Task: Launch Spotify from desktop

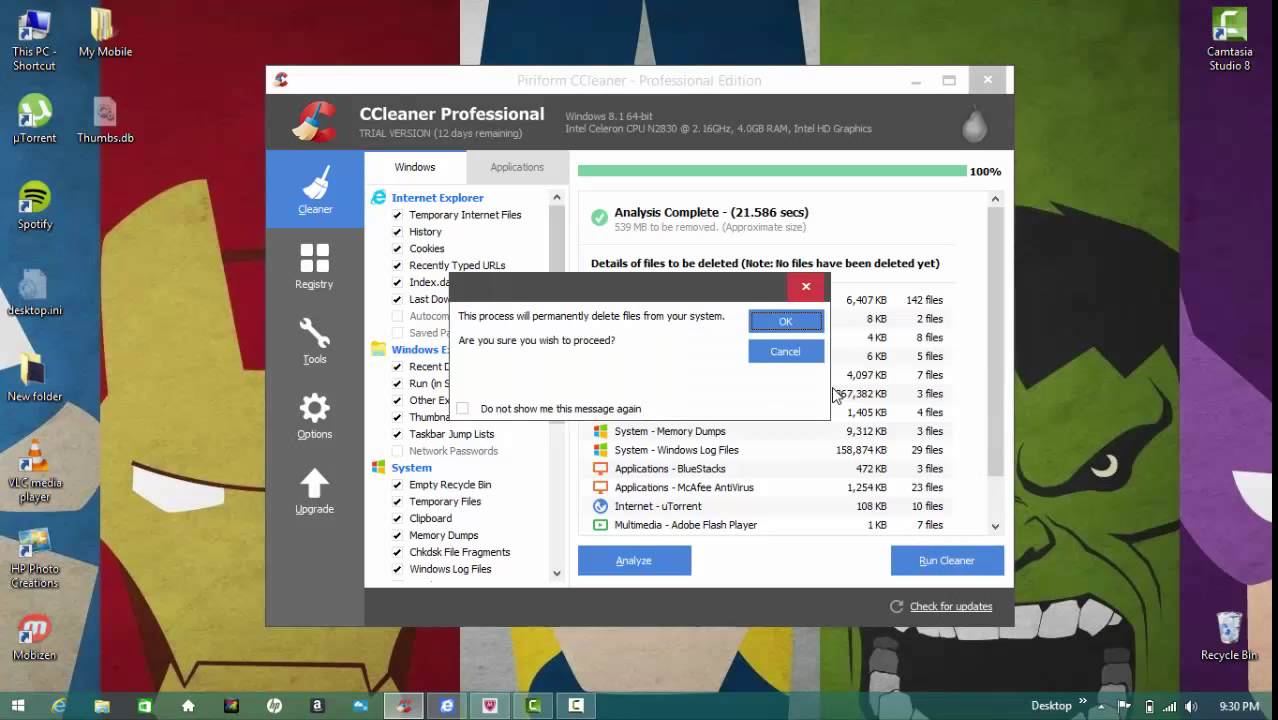Action: [x=35, y=206]
